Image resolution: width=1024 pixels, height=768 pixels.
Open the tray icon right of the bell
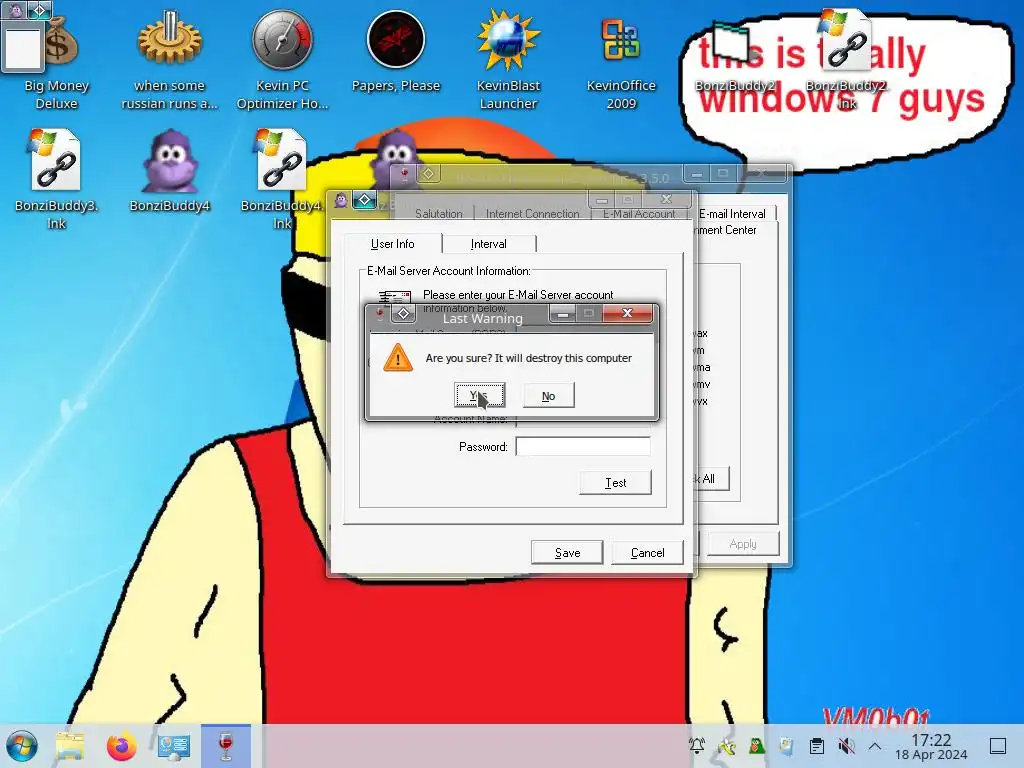click(x=726, y=746)
